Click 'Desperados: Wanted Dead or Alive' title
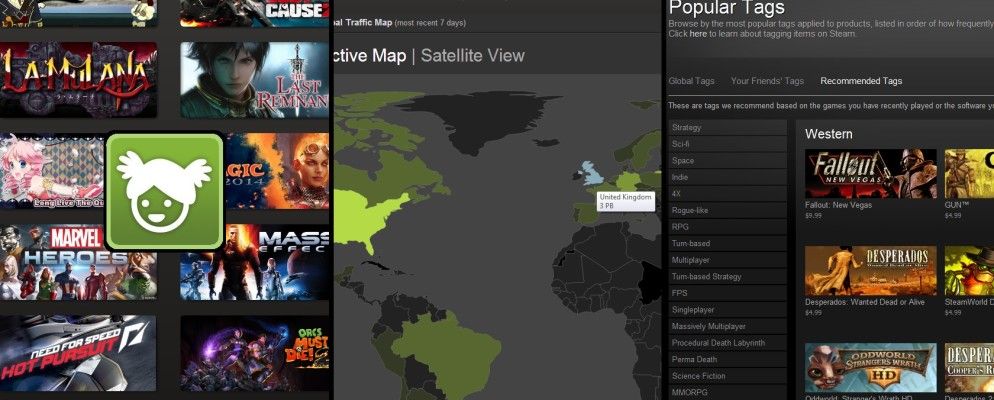 (x=865, y=302)
